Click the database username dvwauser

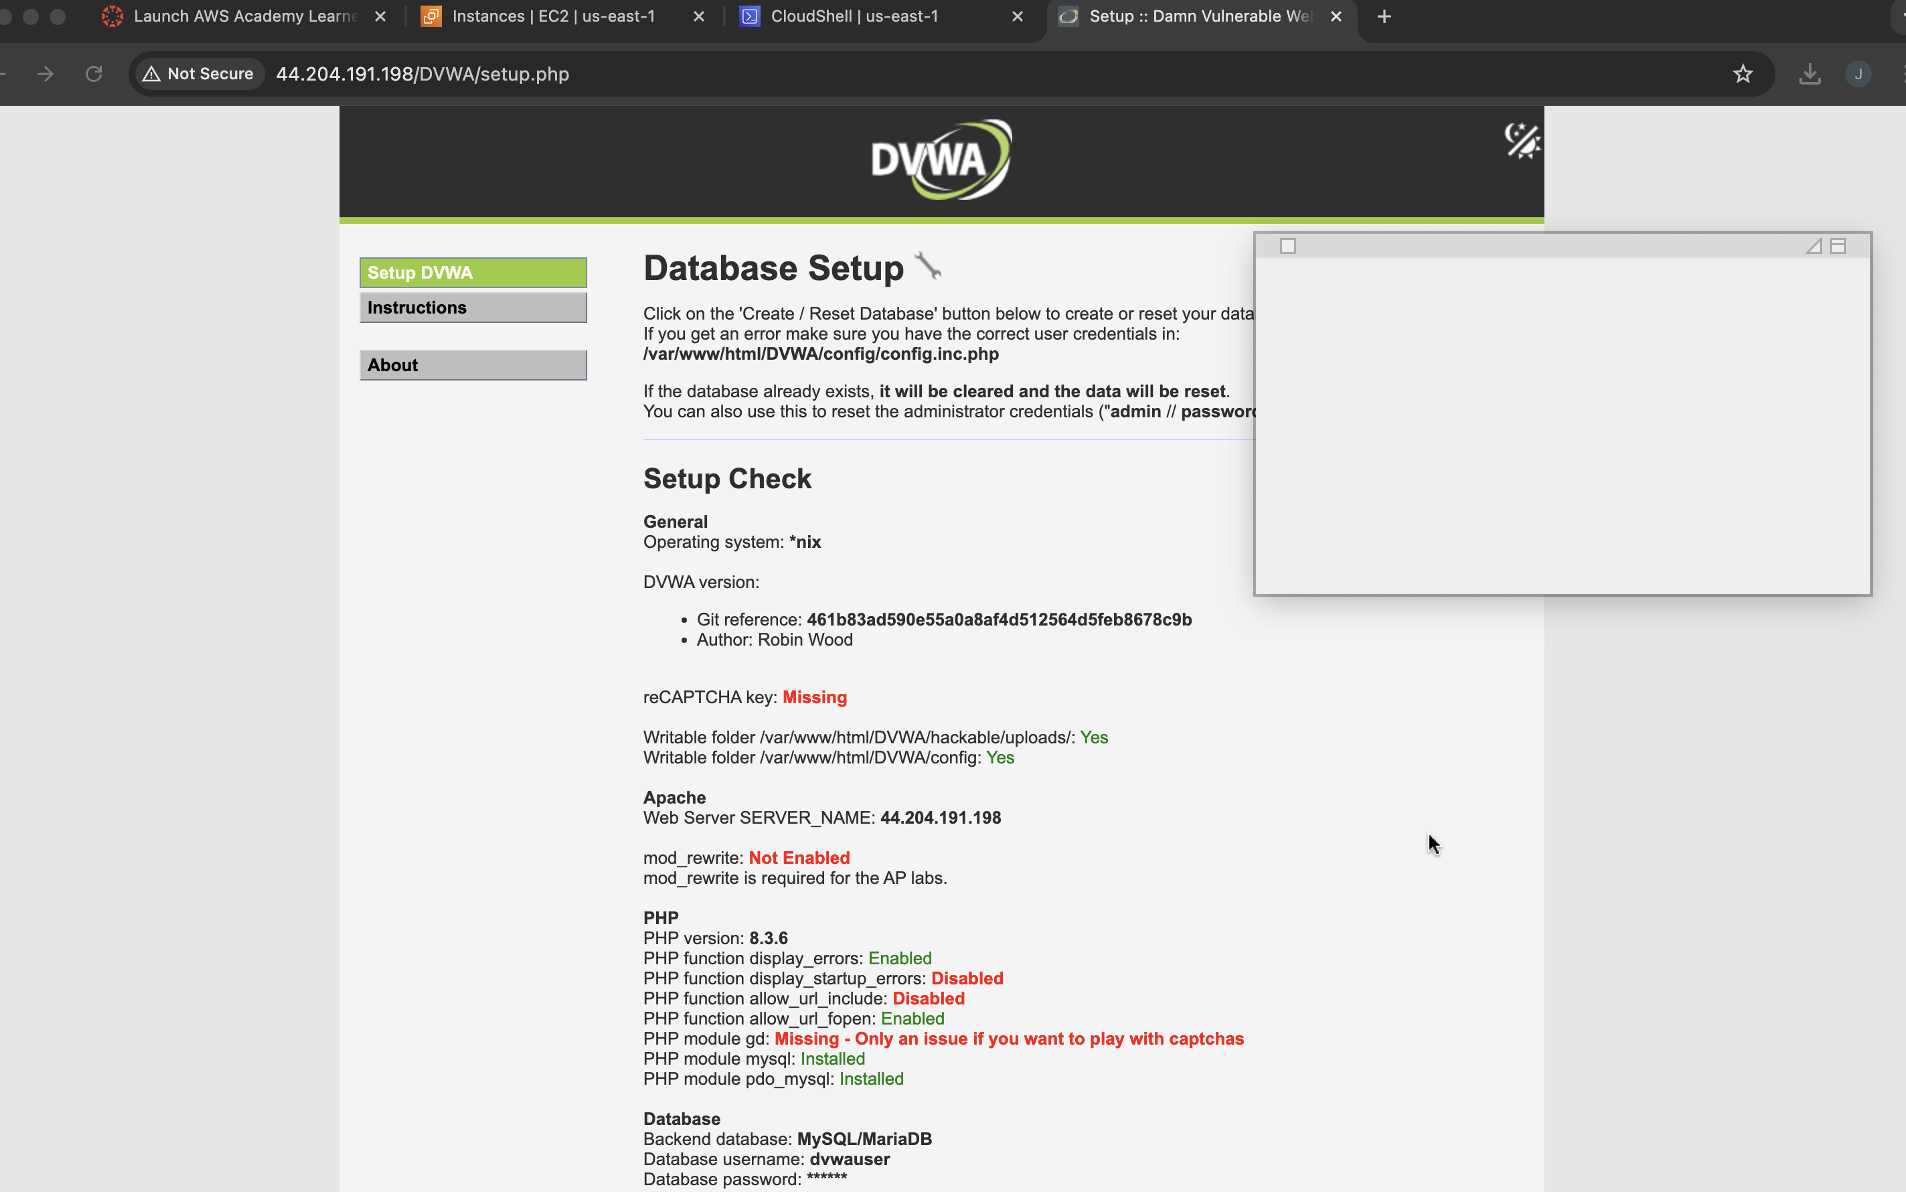coord(849,1159)
